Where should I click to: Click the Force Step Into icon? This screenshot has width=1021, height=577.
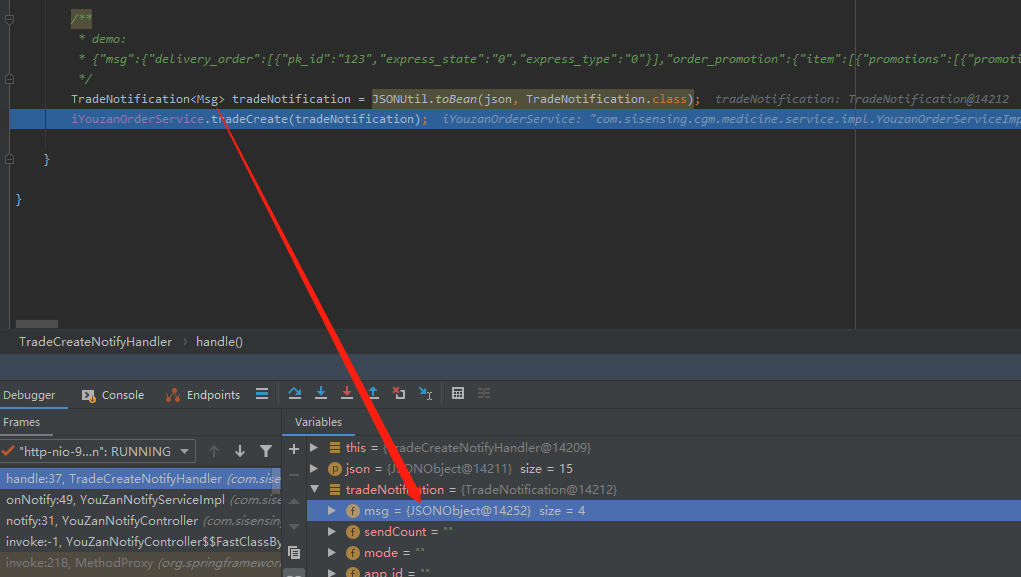345,393
